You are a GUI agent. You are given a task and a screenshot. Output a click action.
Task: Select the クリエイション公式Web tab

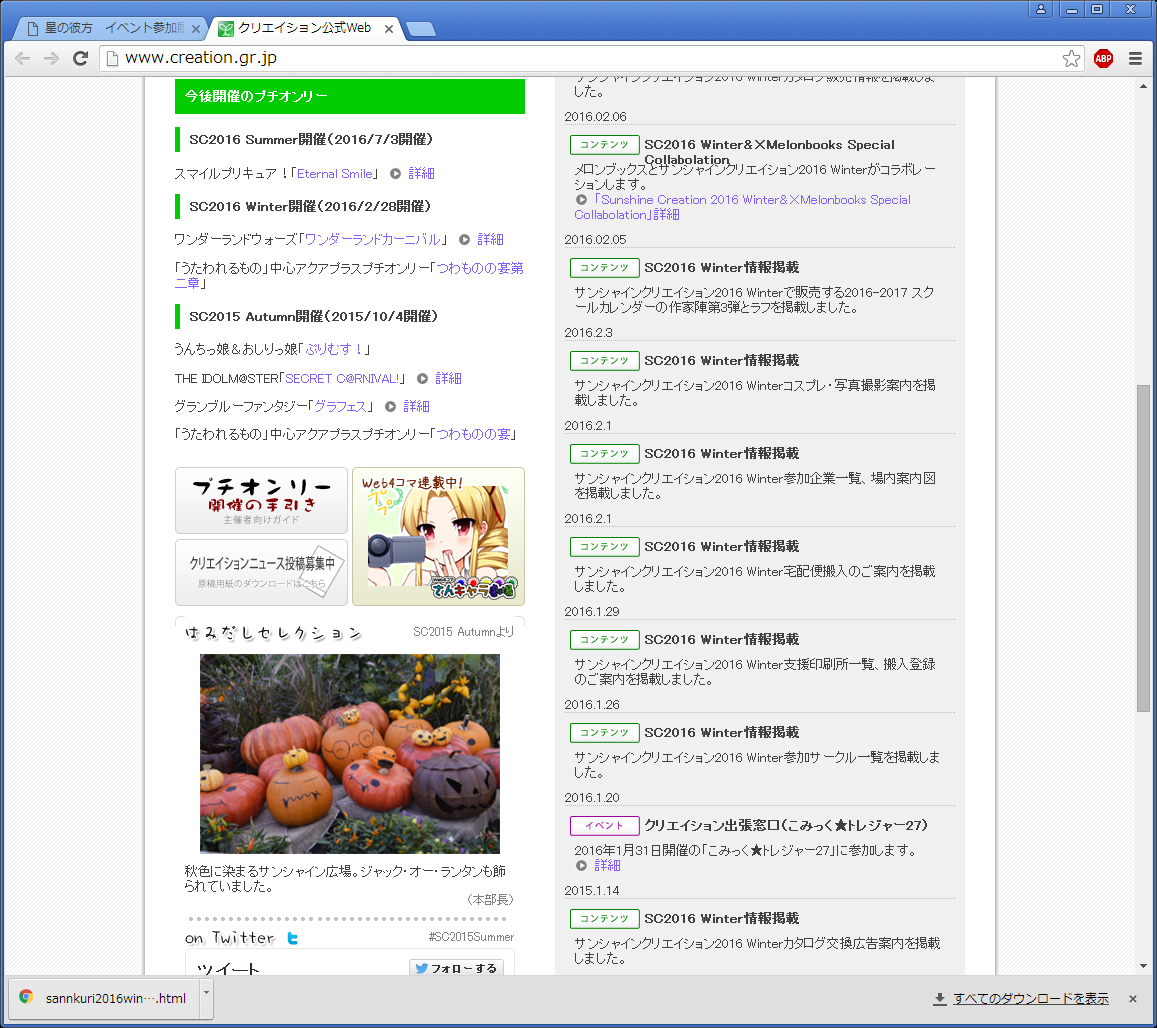[304, 28]
